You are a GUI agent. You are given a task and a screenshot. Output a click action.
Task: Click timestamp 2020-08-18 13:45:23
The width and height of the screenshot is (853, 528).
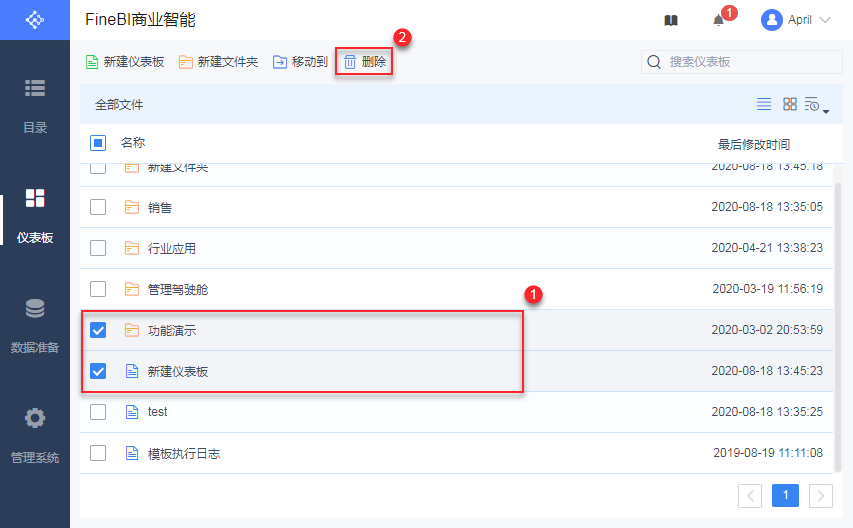click(x=767, y=371)
